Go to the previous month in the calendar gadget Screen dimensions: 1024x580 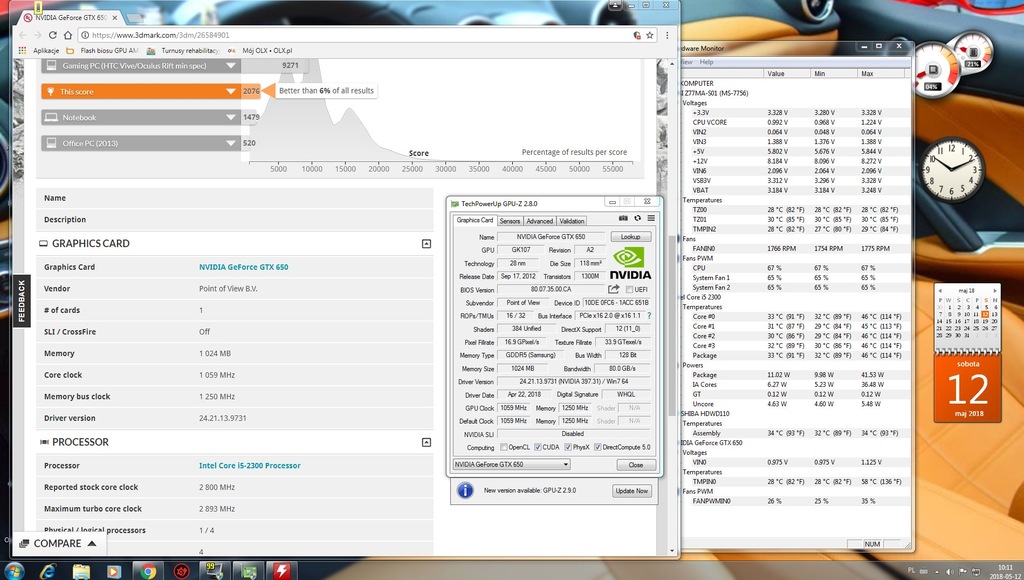[x=940, y=290]
